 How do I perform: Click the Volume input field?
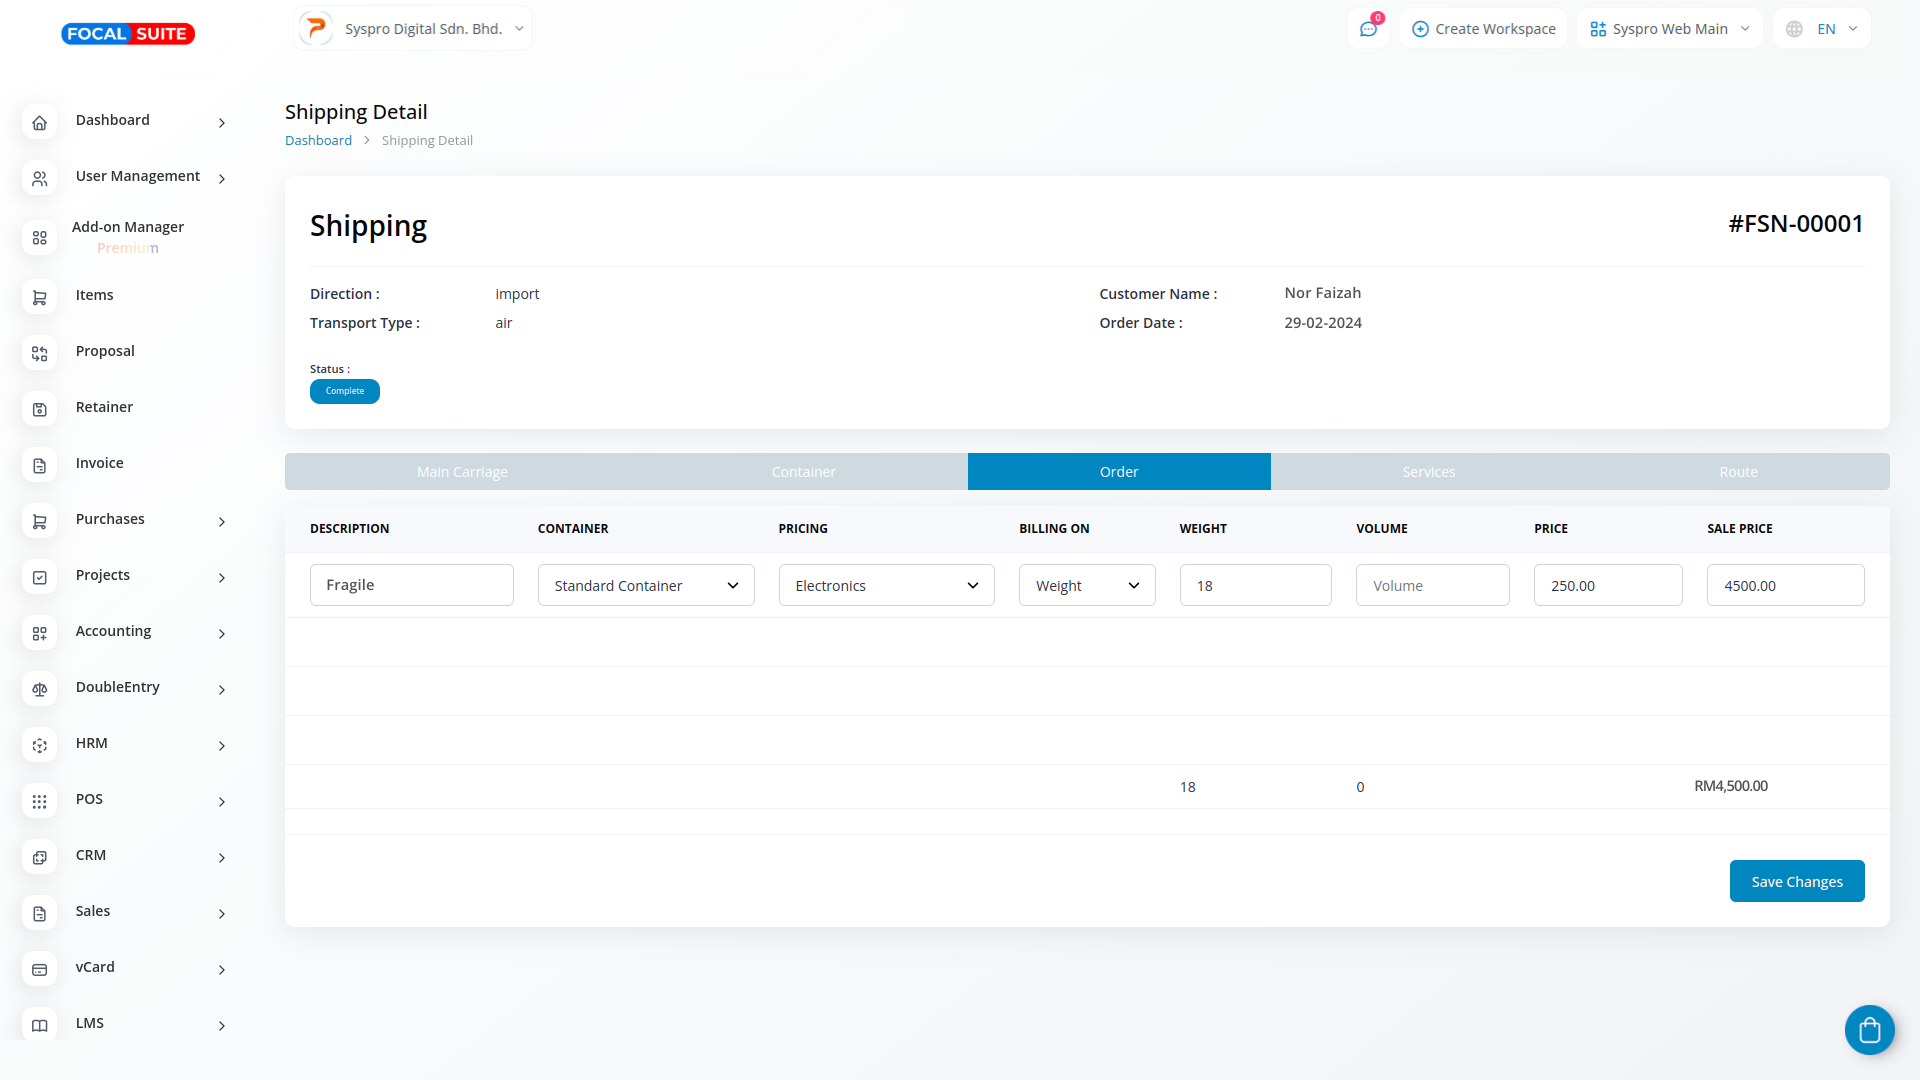1432,586
